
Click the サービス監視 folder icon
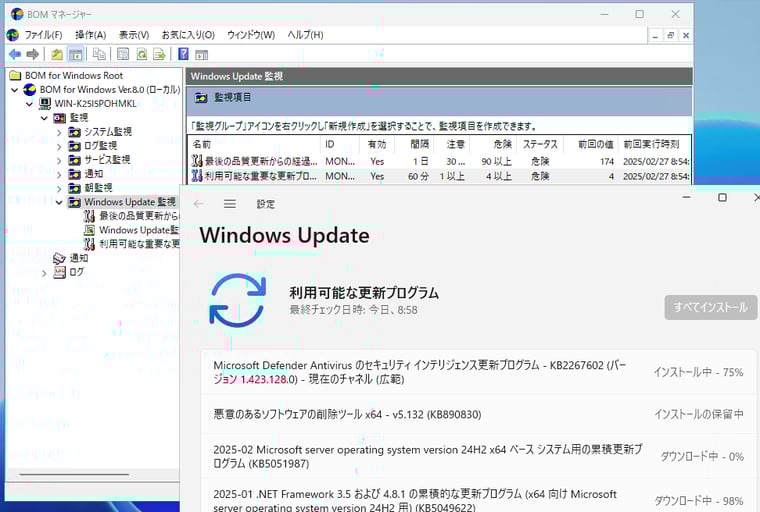point(74,160)
